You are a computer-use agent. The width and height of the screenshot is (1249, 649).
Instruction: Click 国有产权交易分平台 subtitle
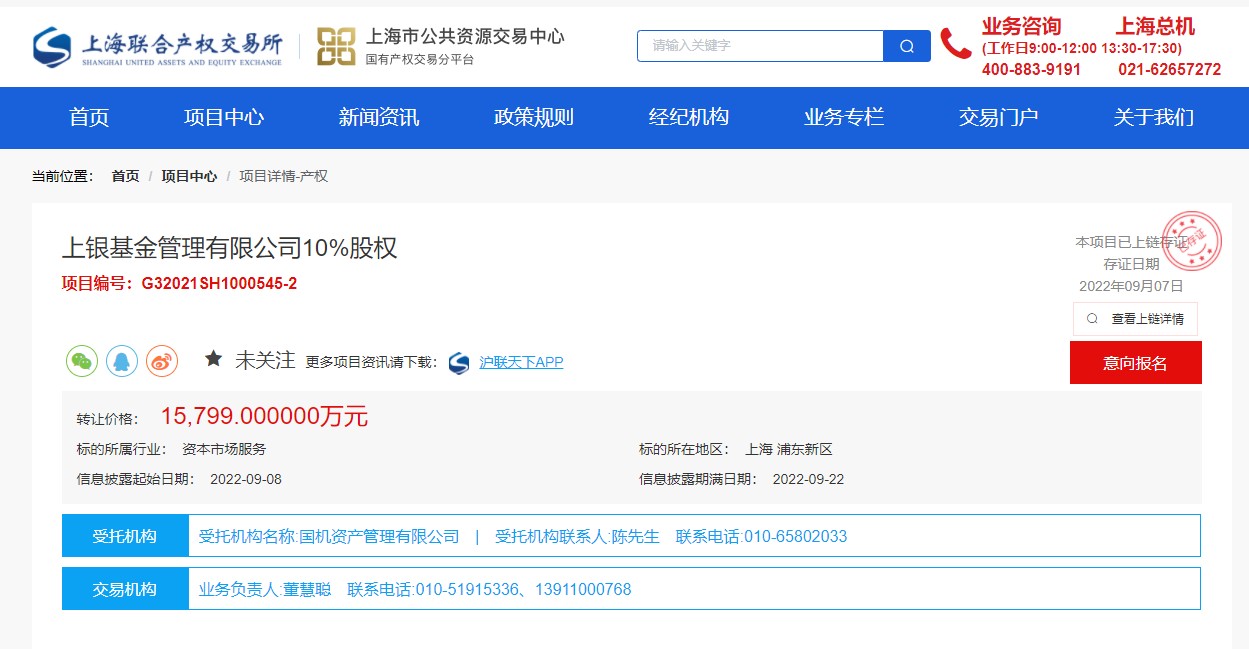(x=420, y=59)
